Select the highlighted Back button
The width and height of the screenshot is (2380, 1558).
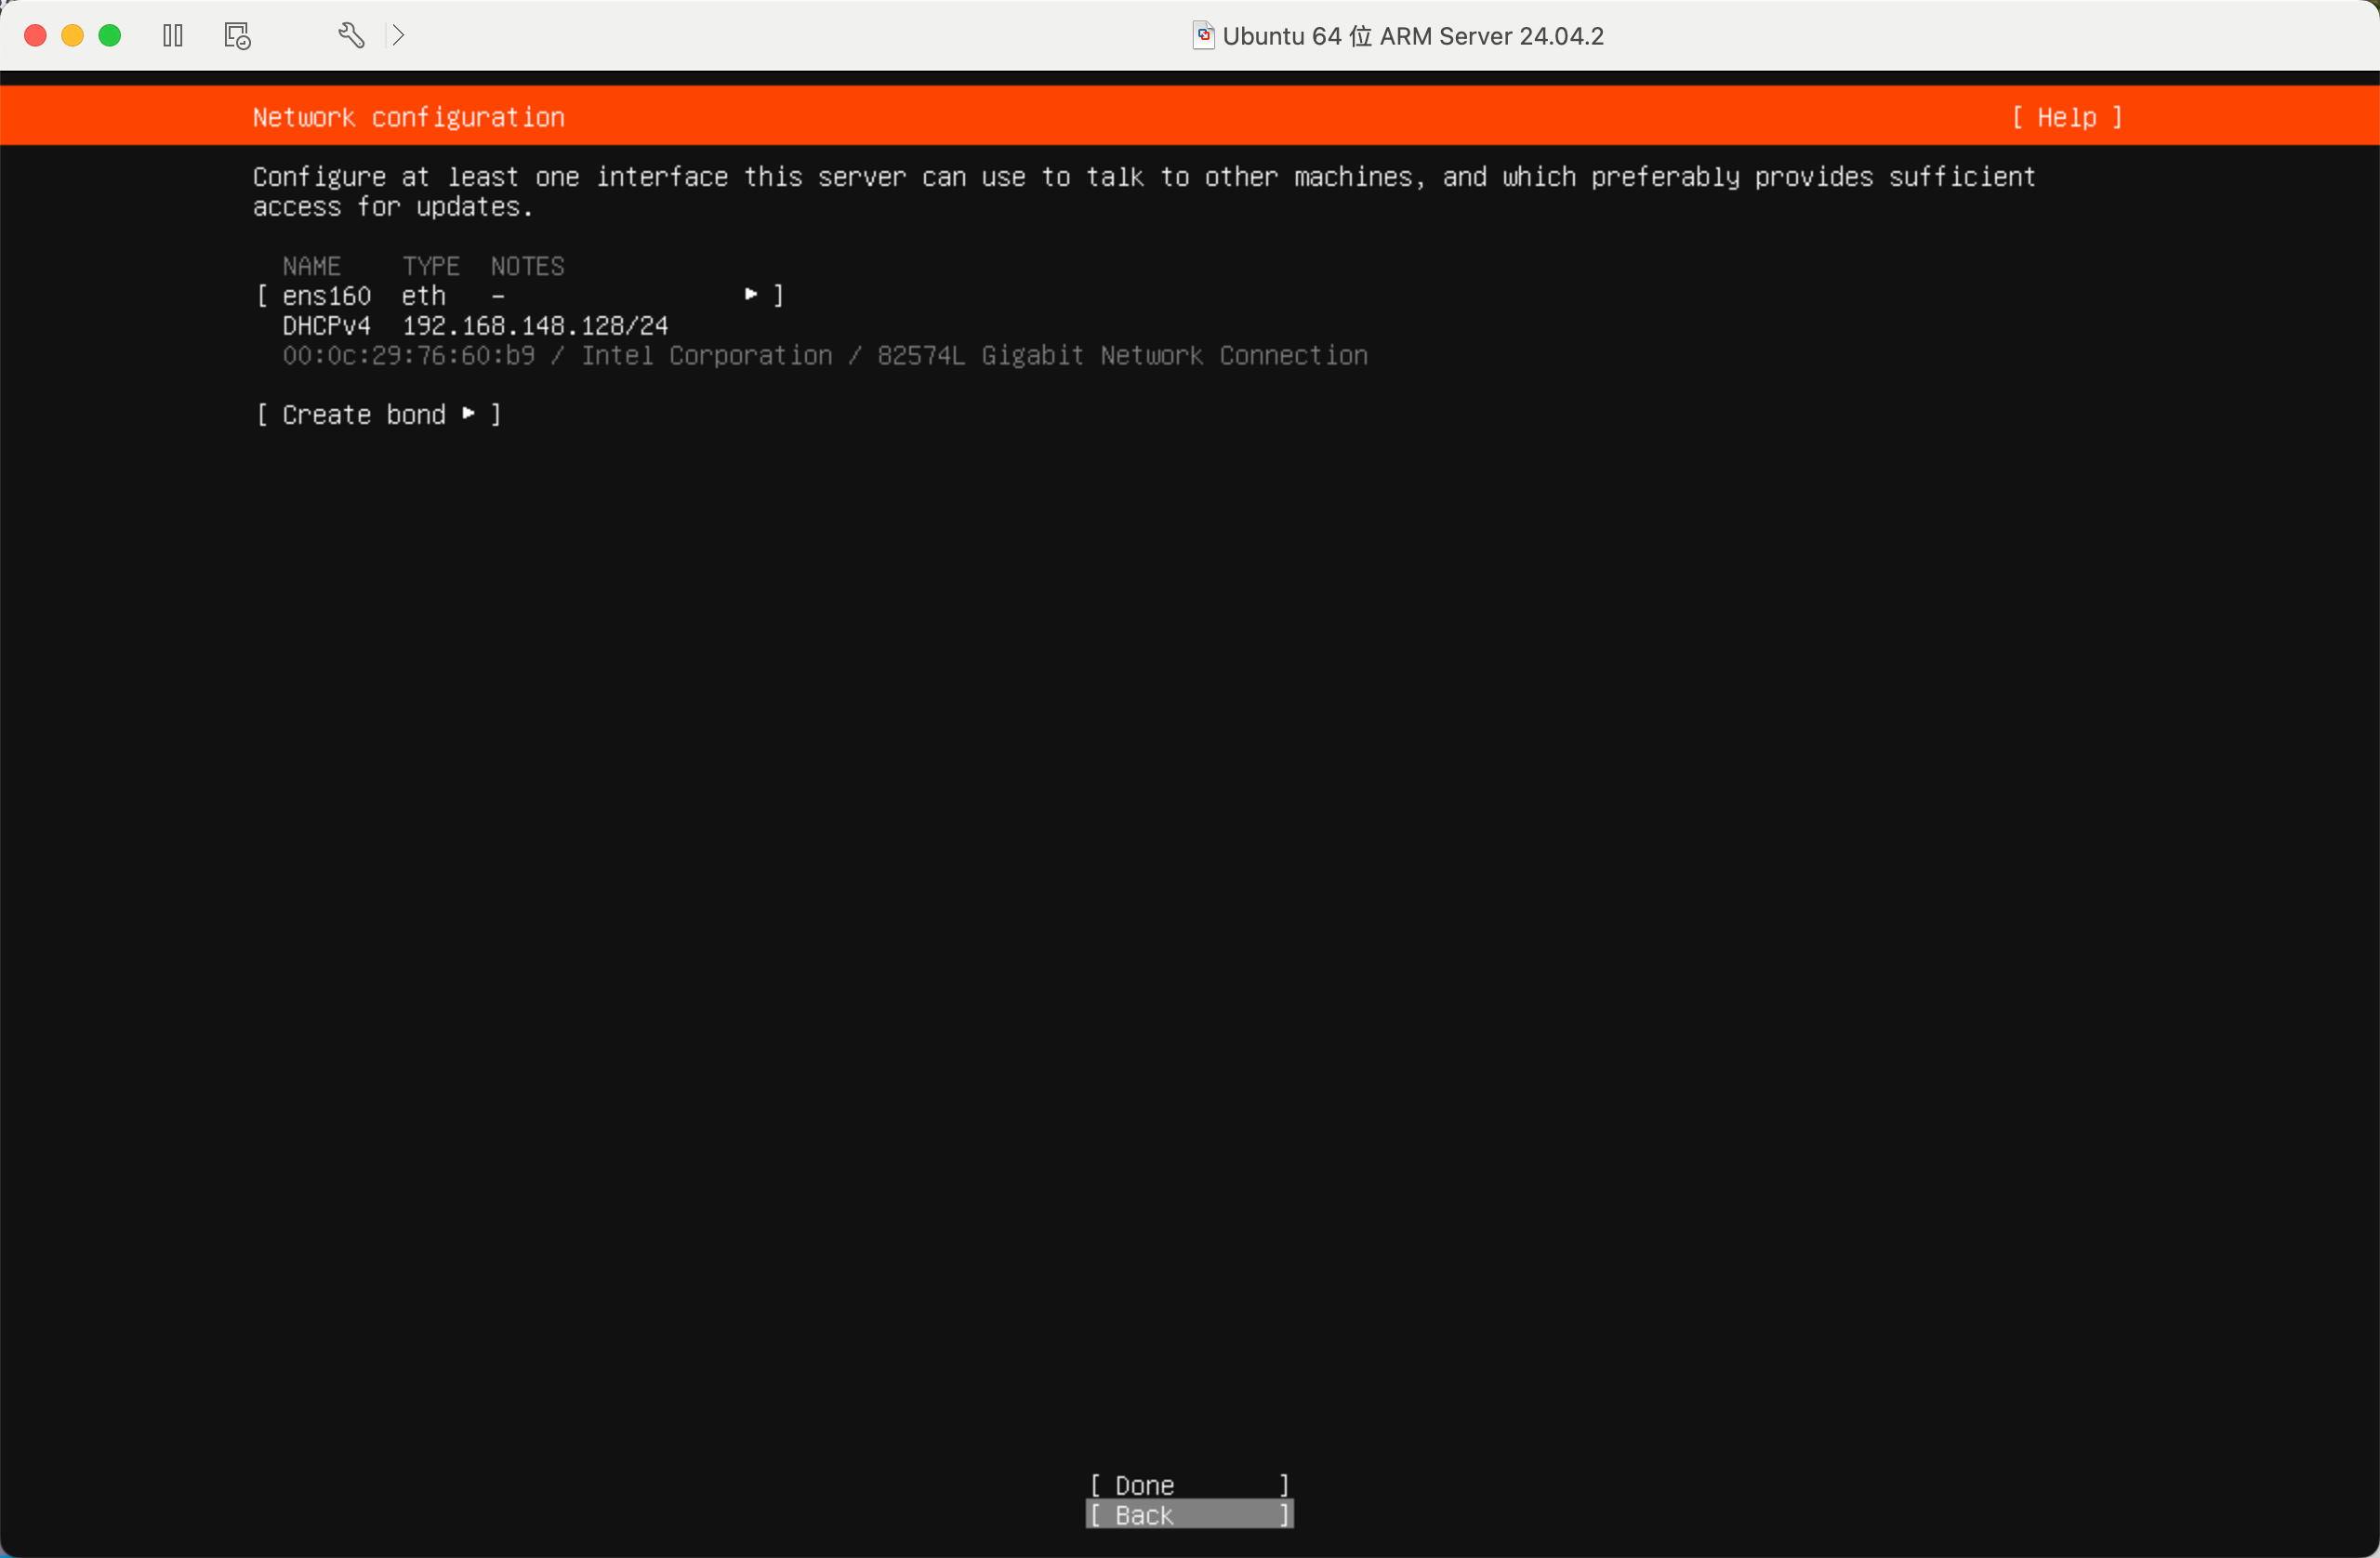click(x=1190, y=1515)
